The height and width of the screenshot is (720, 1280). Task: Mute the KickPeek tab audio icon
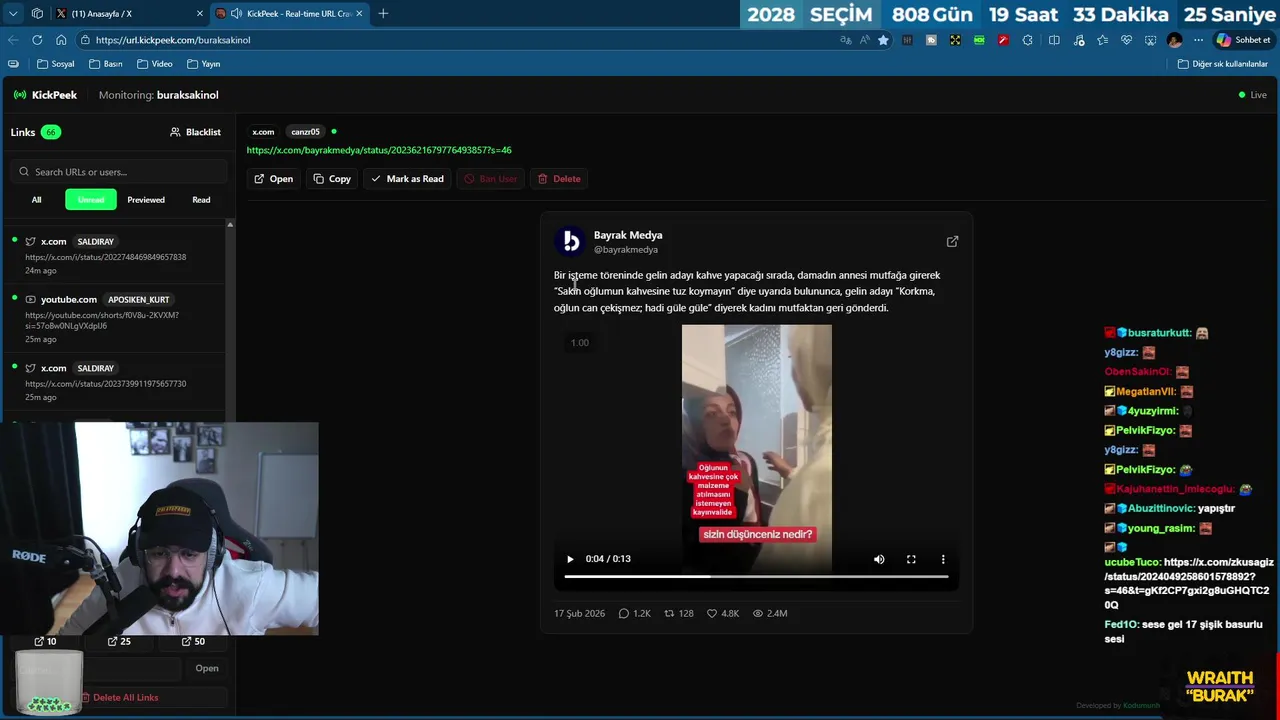(236, 14)
